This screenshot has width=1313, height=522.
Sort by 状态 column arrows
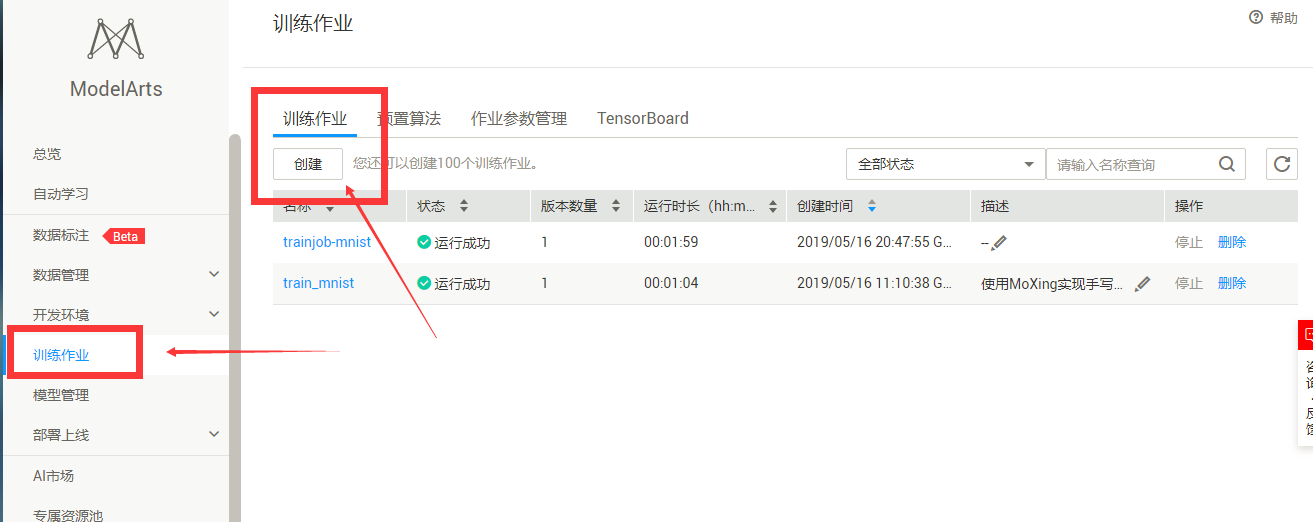click(463, 206)
